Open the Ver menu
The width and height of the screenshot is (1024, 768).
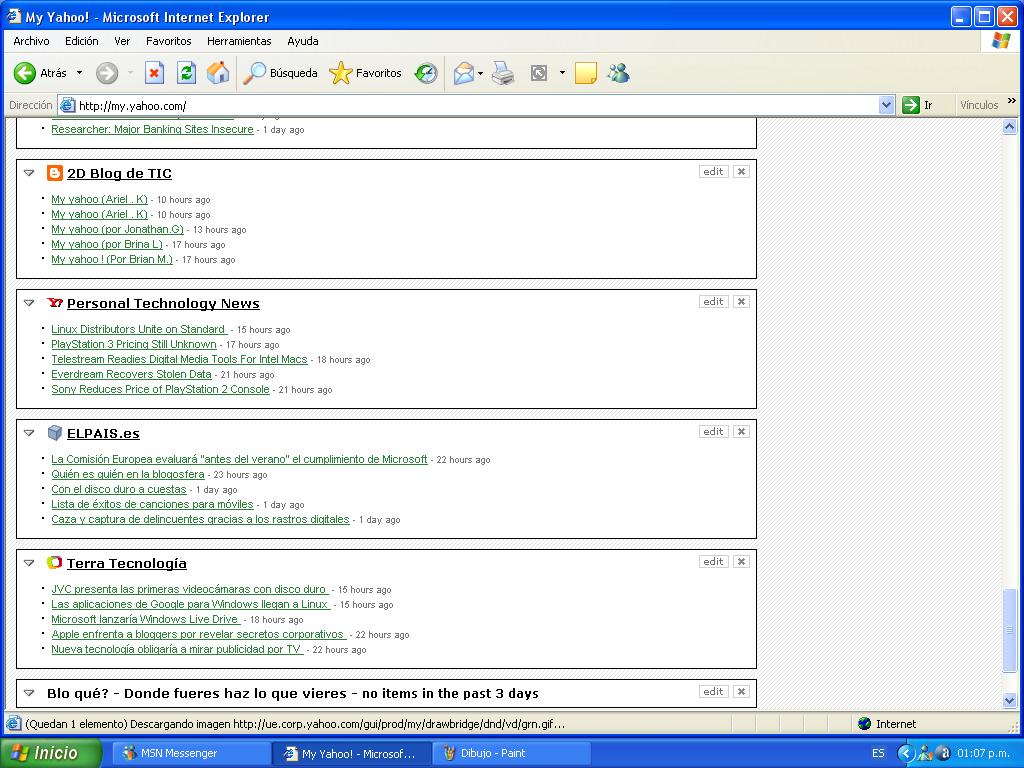pos(122,41)
